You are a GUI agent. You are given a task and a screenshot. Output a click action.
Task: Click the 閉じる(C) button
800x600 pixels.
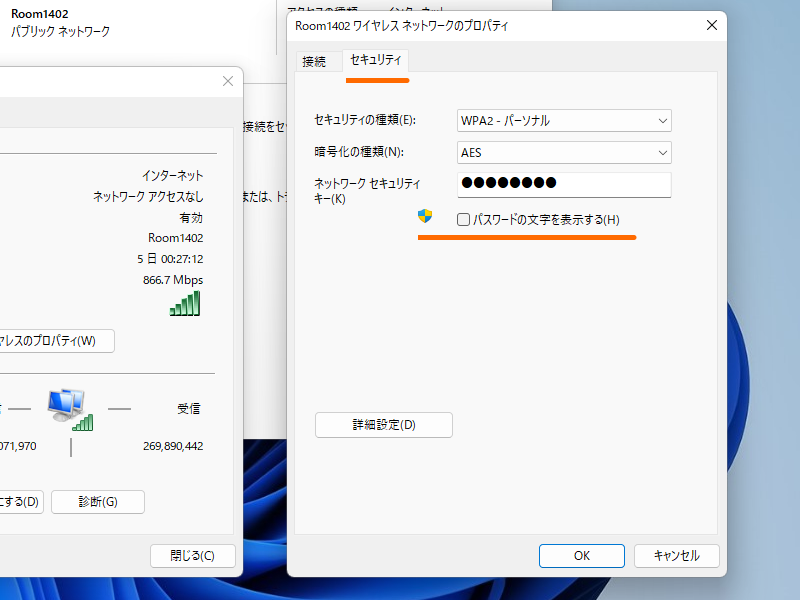click(x=192, y=555)
